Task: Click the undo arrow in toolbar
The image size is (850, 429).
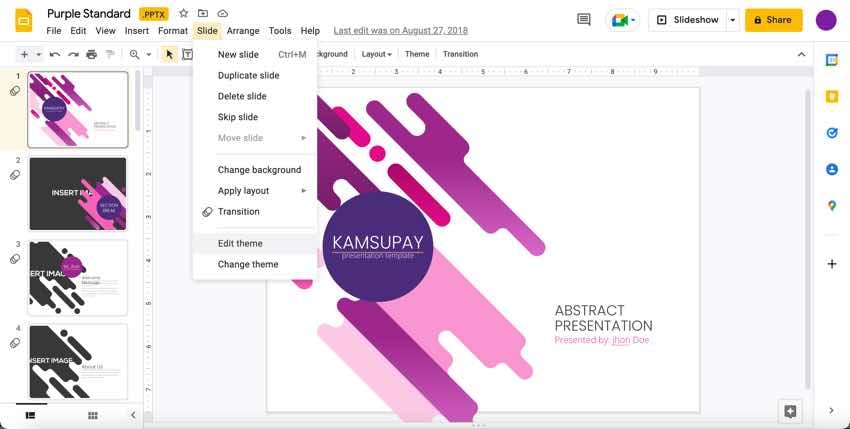Action: 54,54
